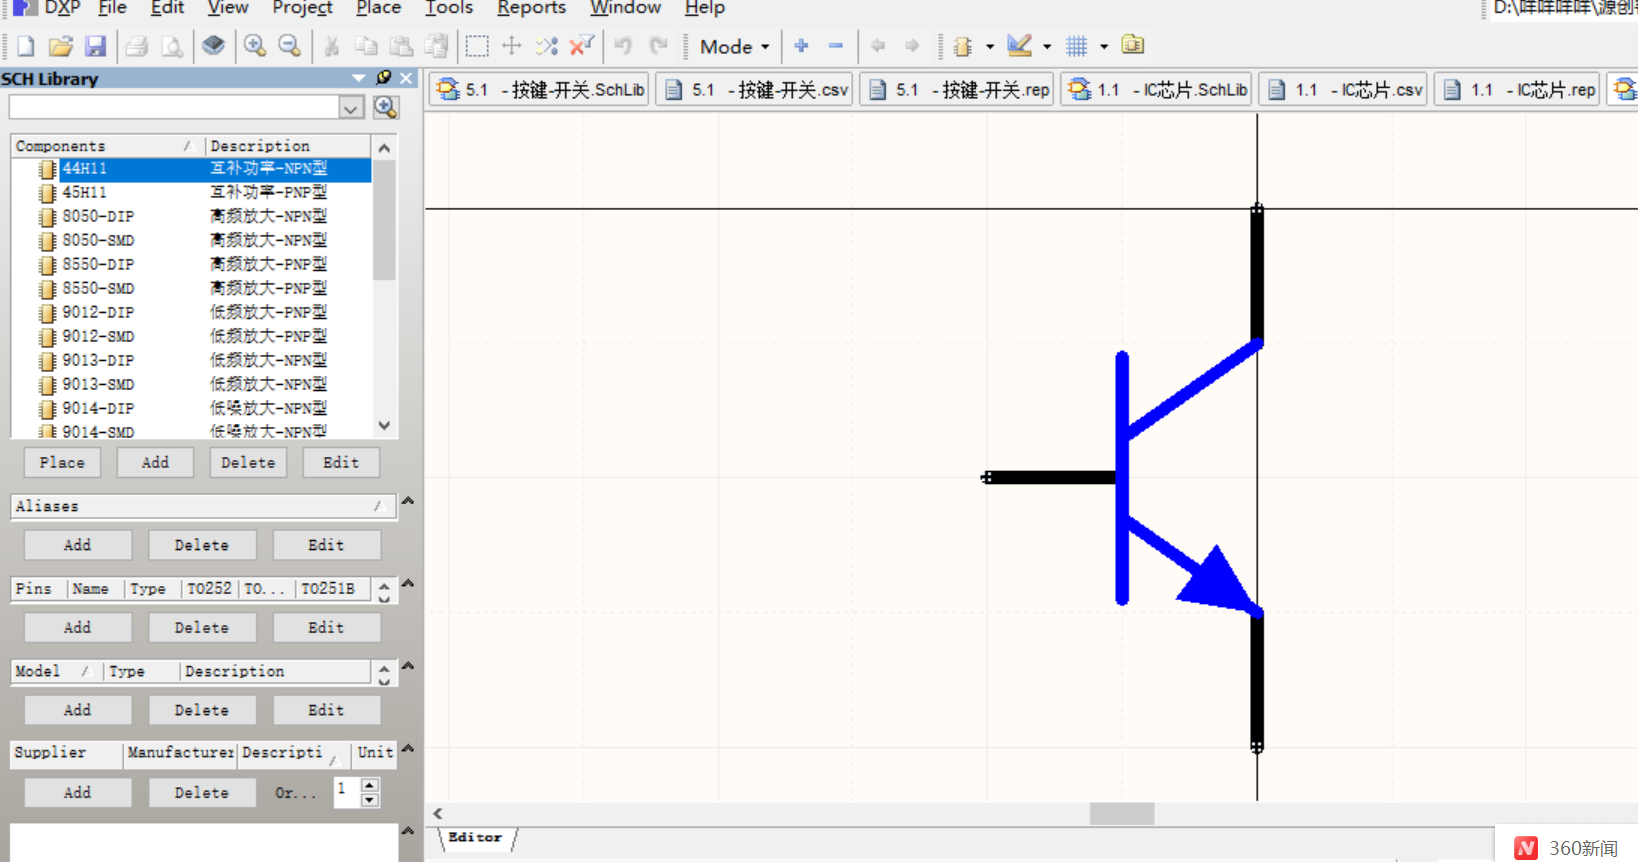Select the Editor tab at bottom
Viewport: 1638px width, 862px height.
coord(475,838)
